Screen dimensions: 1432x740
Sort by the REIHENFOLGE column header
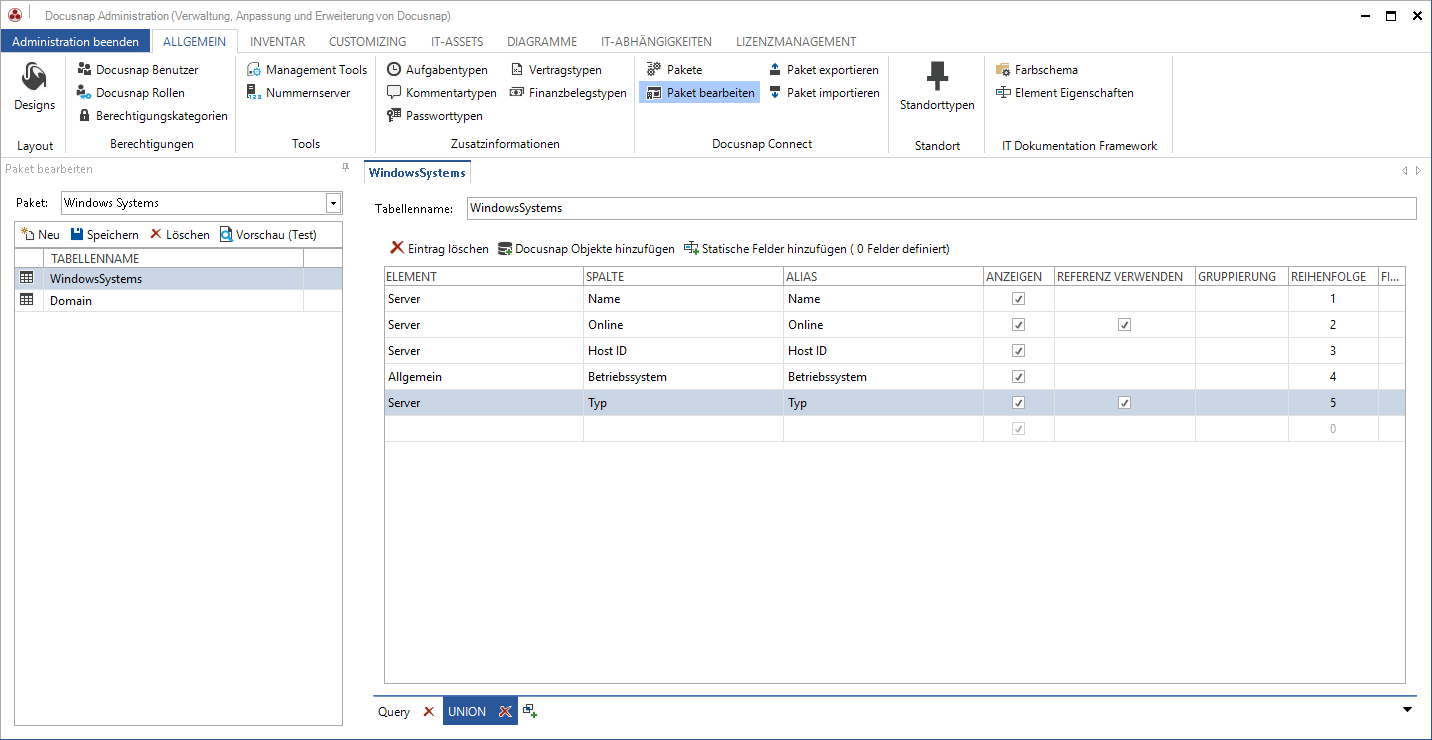pyautogui.click(x=1332, y=276)
